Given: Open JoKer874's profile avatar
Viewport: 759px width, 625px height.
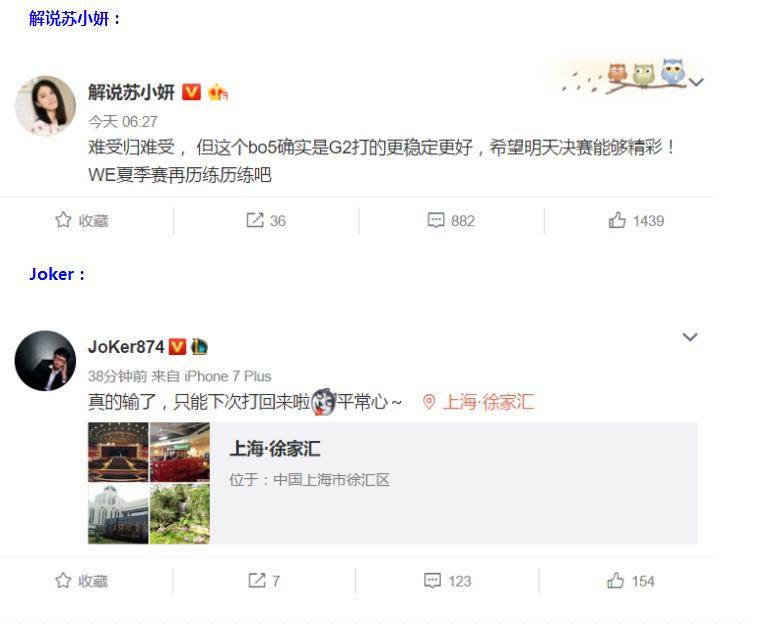Looking at the screenshot, I should tap(46, 361).
